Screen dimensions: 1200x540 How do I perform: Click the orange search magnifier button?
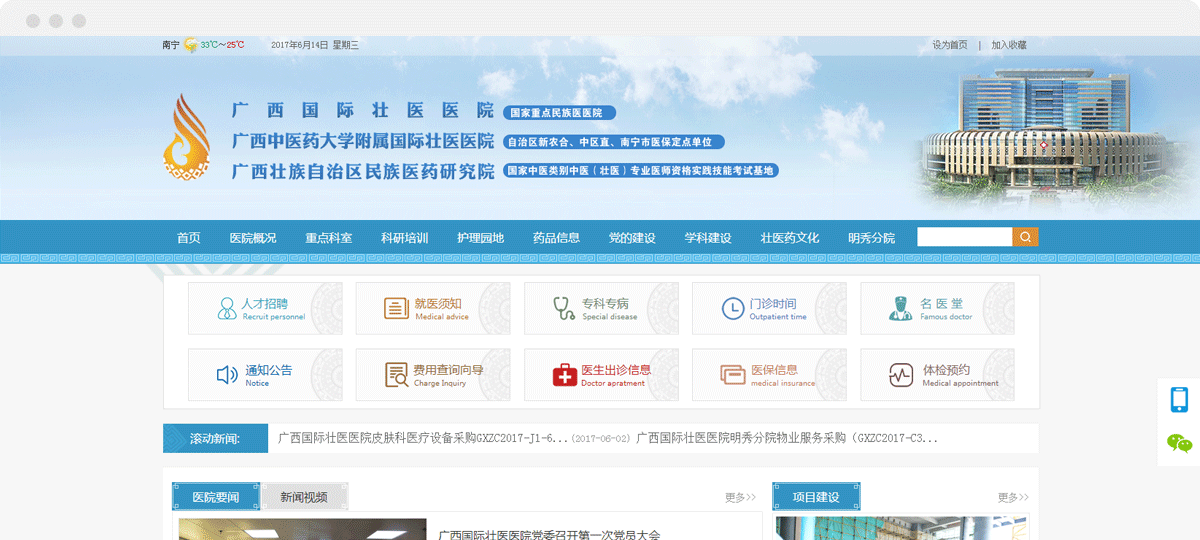(1026, 237)
